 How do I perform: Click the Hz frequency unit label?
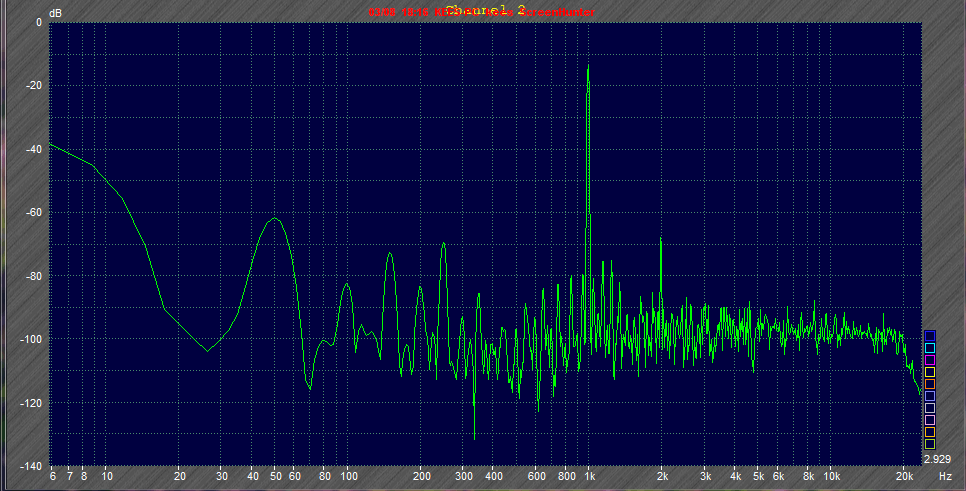(x=945, y=476)
